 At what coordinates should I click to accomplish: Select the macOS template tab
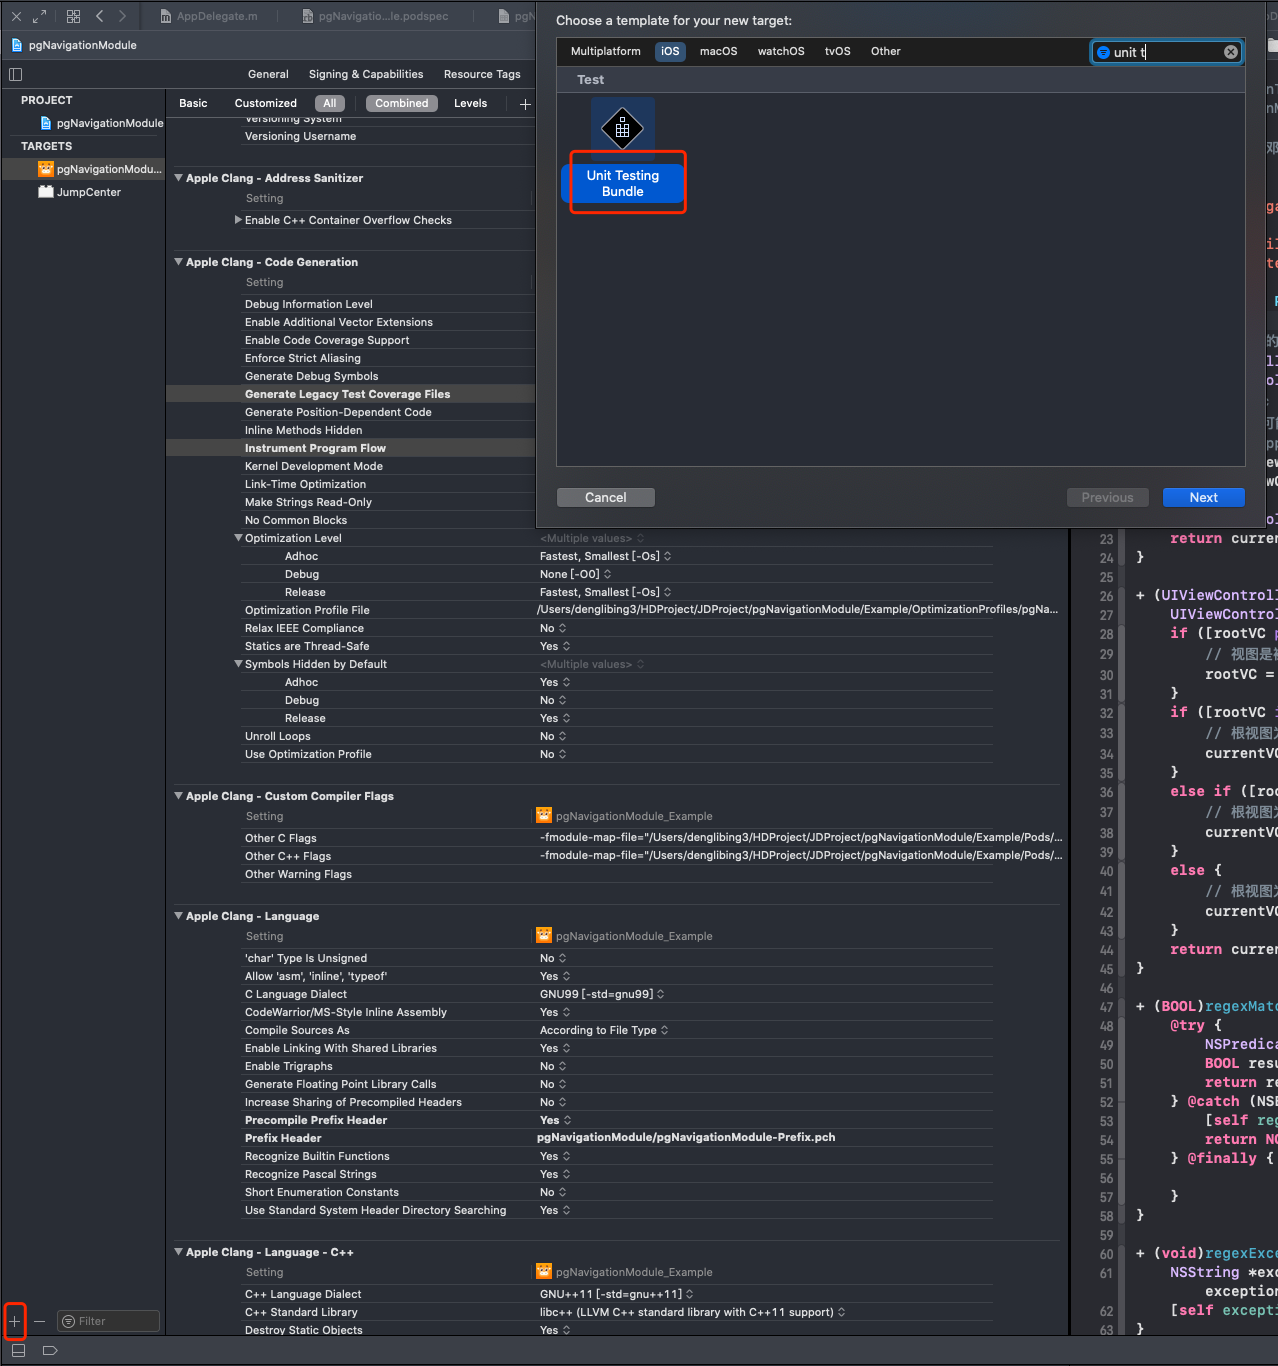click(718, 51)
